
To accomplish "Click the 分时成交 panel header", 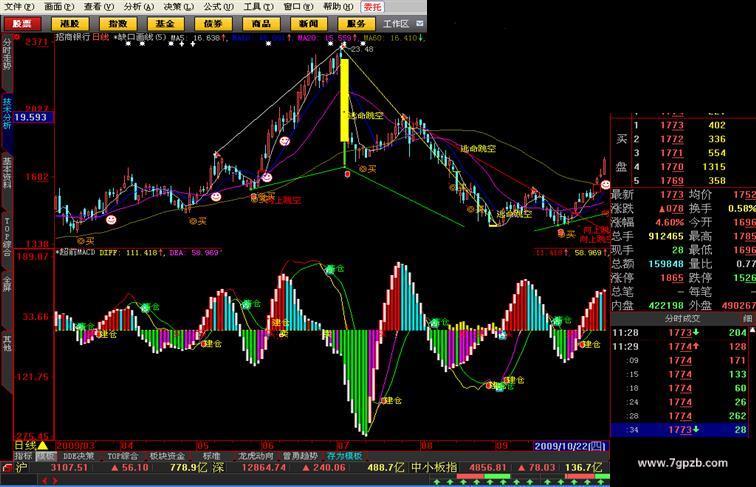I will tap(682, 318).
